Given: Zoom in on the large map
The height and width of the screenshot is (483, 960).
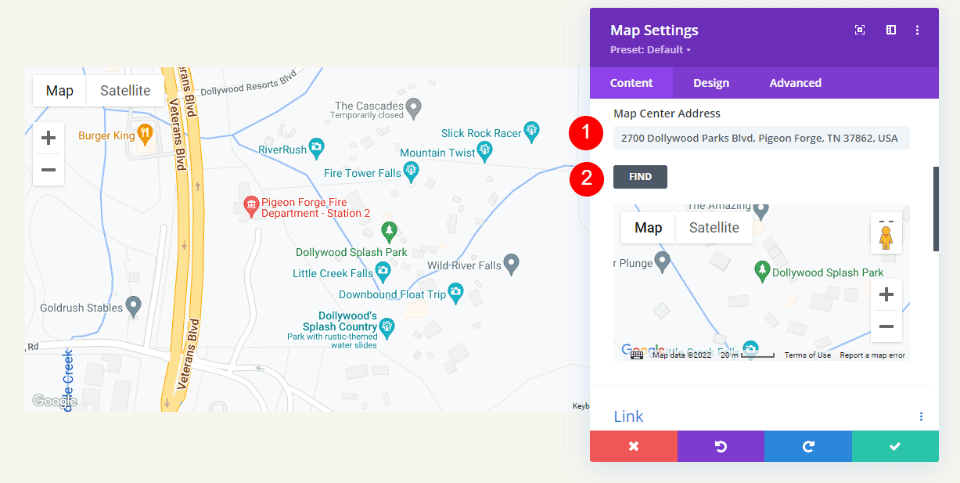Looking at the screenshot, I should click(48, 138).
